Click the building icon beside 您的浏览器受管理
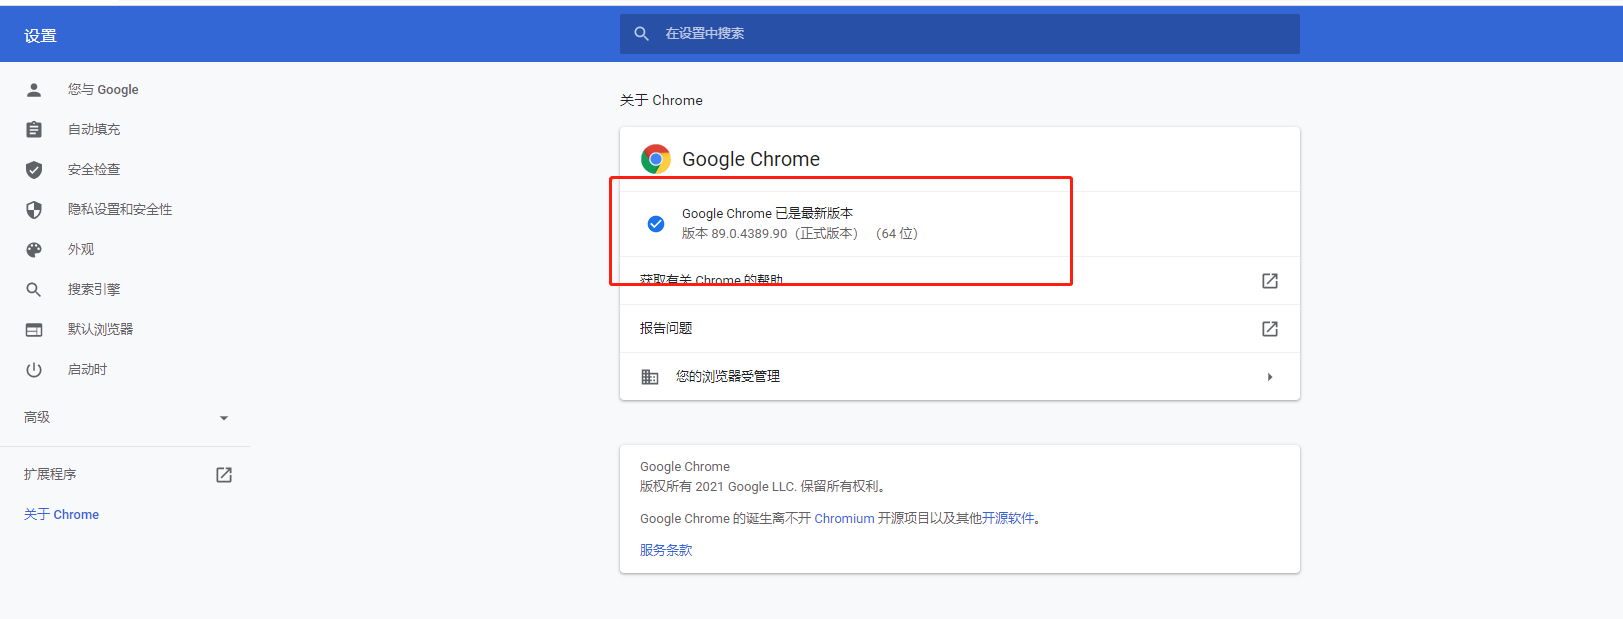 coord(650,377)
